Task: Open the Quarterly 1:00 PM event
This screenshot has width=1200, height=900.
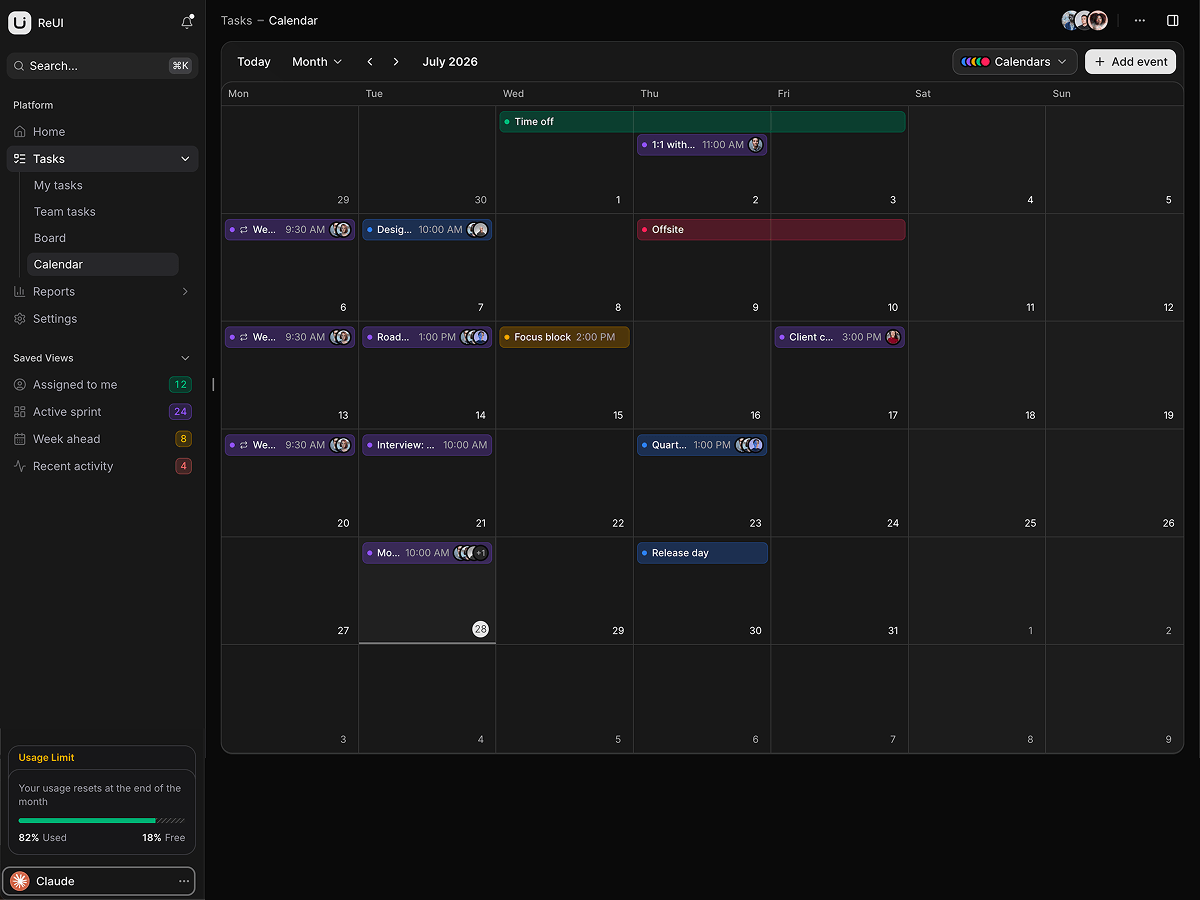Action: [702, 445]
